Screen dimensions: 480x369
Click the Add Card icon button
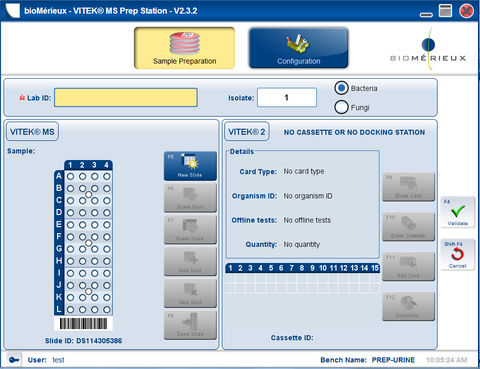408,266
